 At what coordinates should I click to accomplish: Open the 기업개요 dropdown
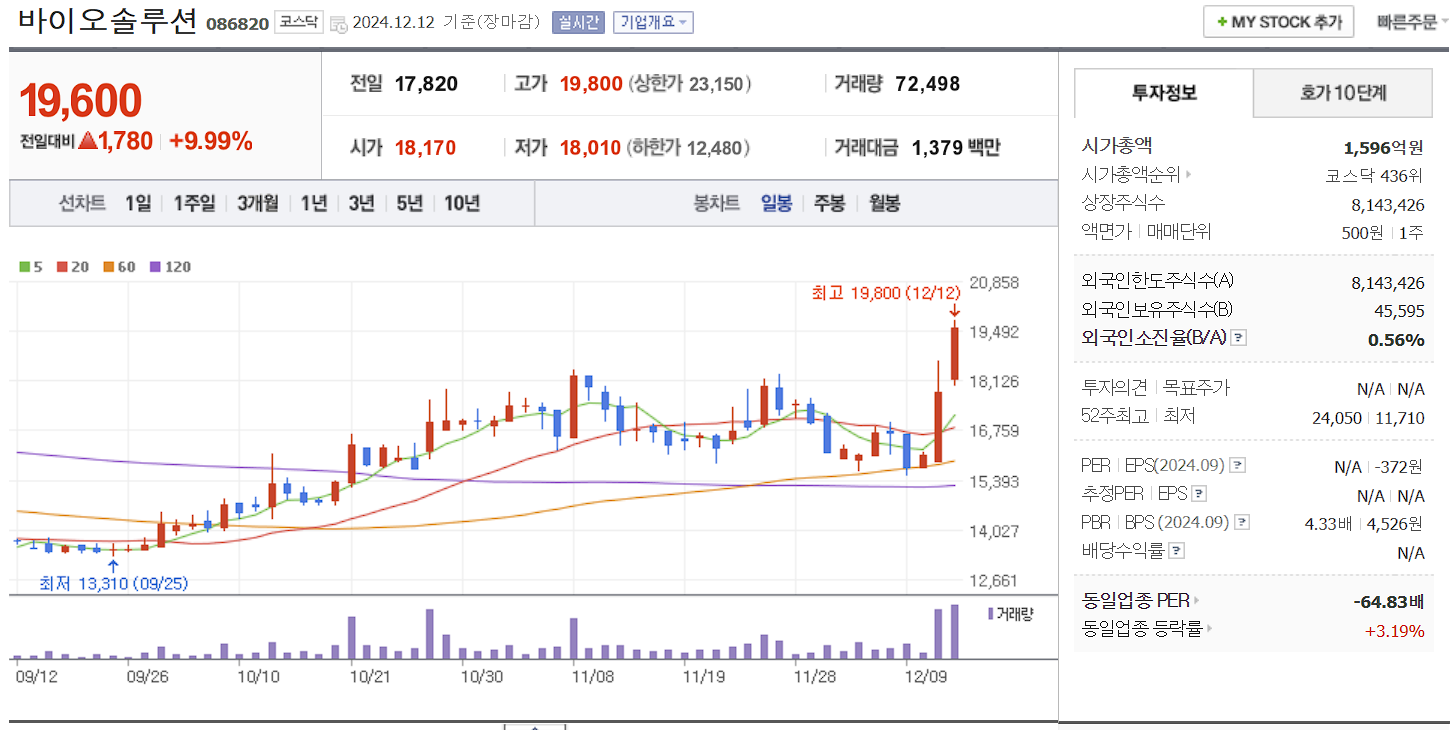[652, 21]
